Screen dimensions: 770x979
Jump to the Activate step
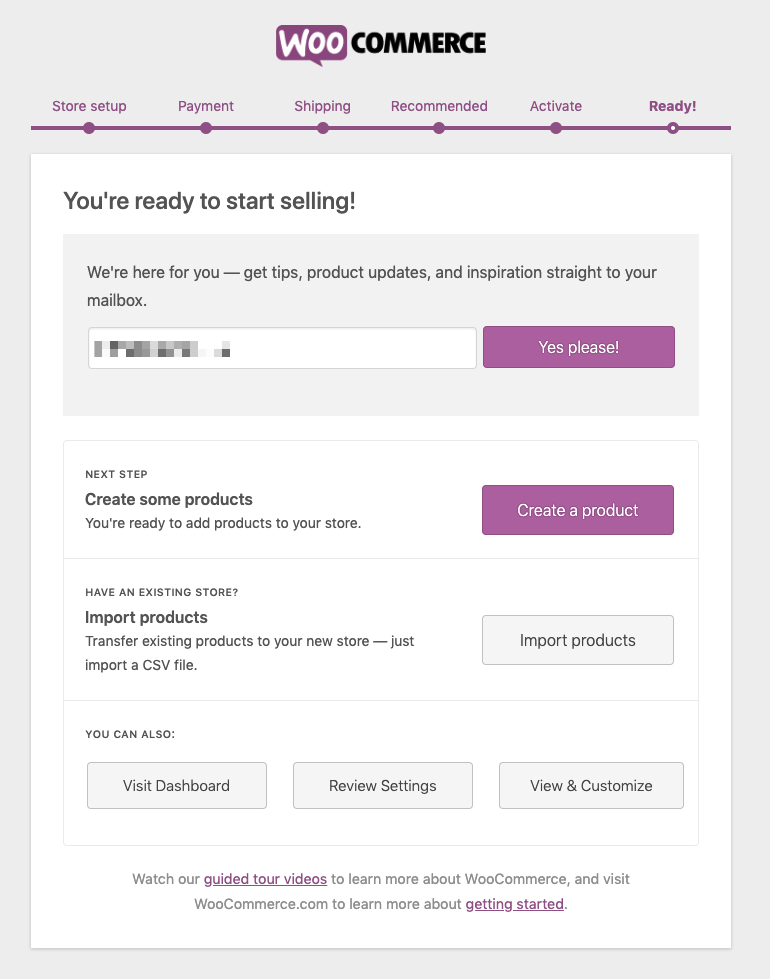click(556, 106)
